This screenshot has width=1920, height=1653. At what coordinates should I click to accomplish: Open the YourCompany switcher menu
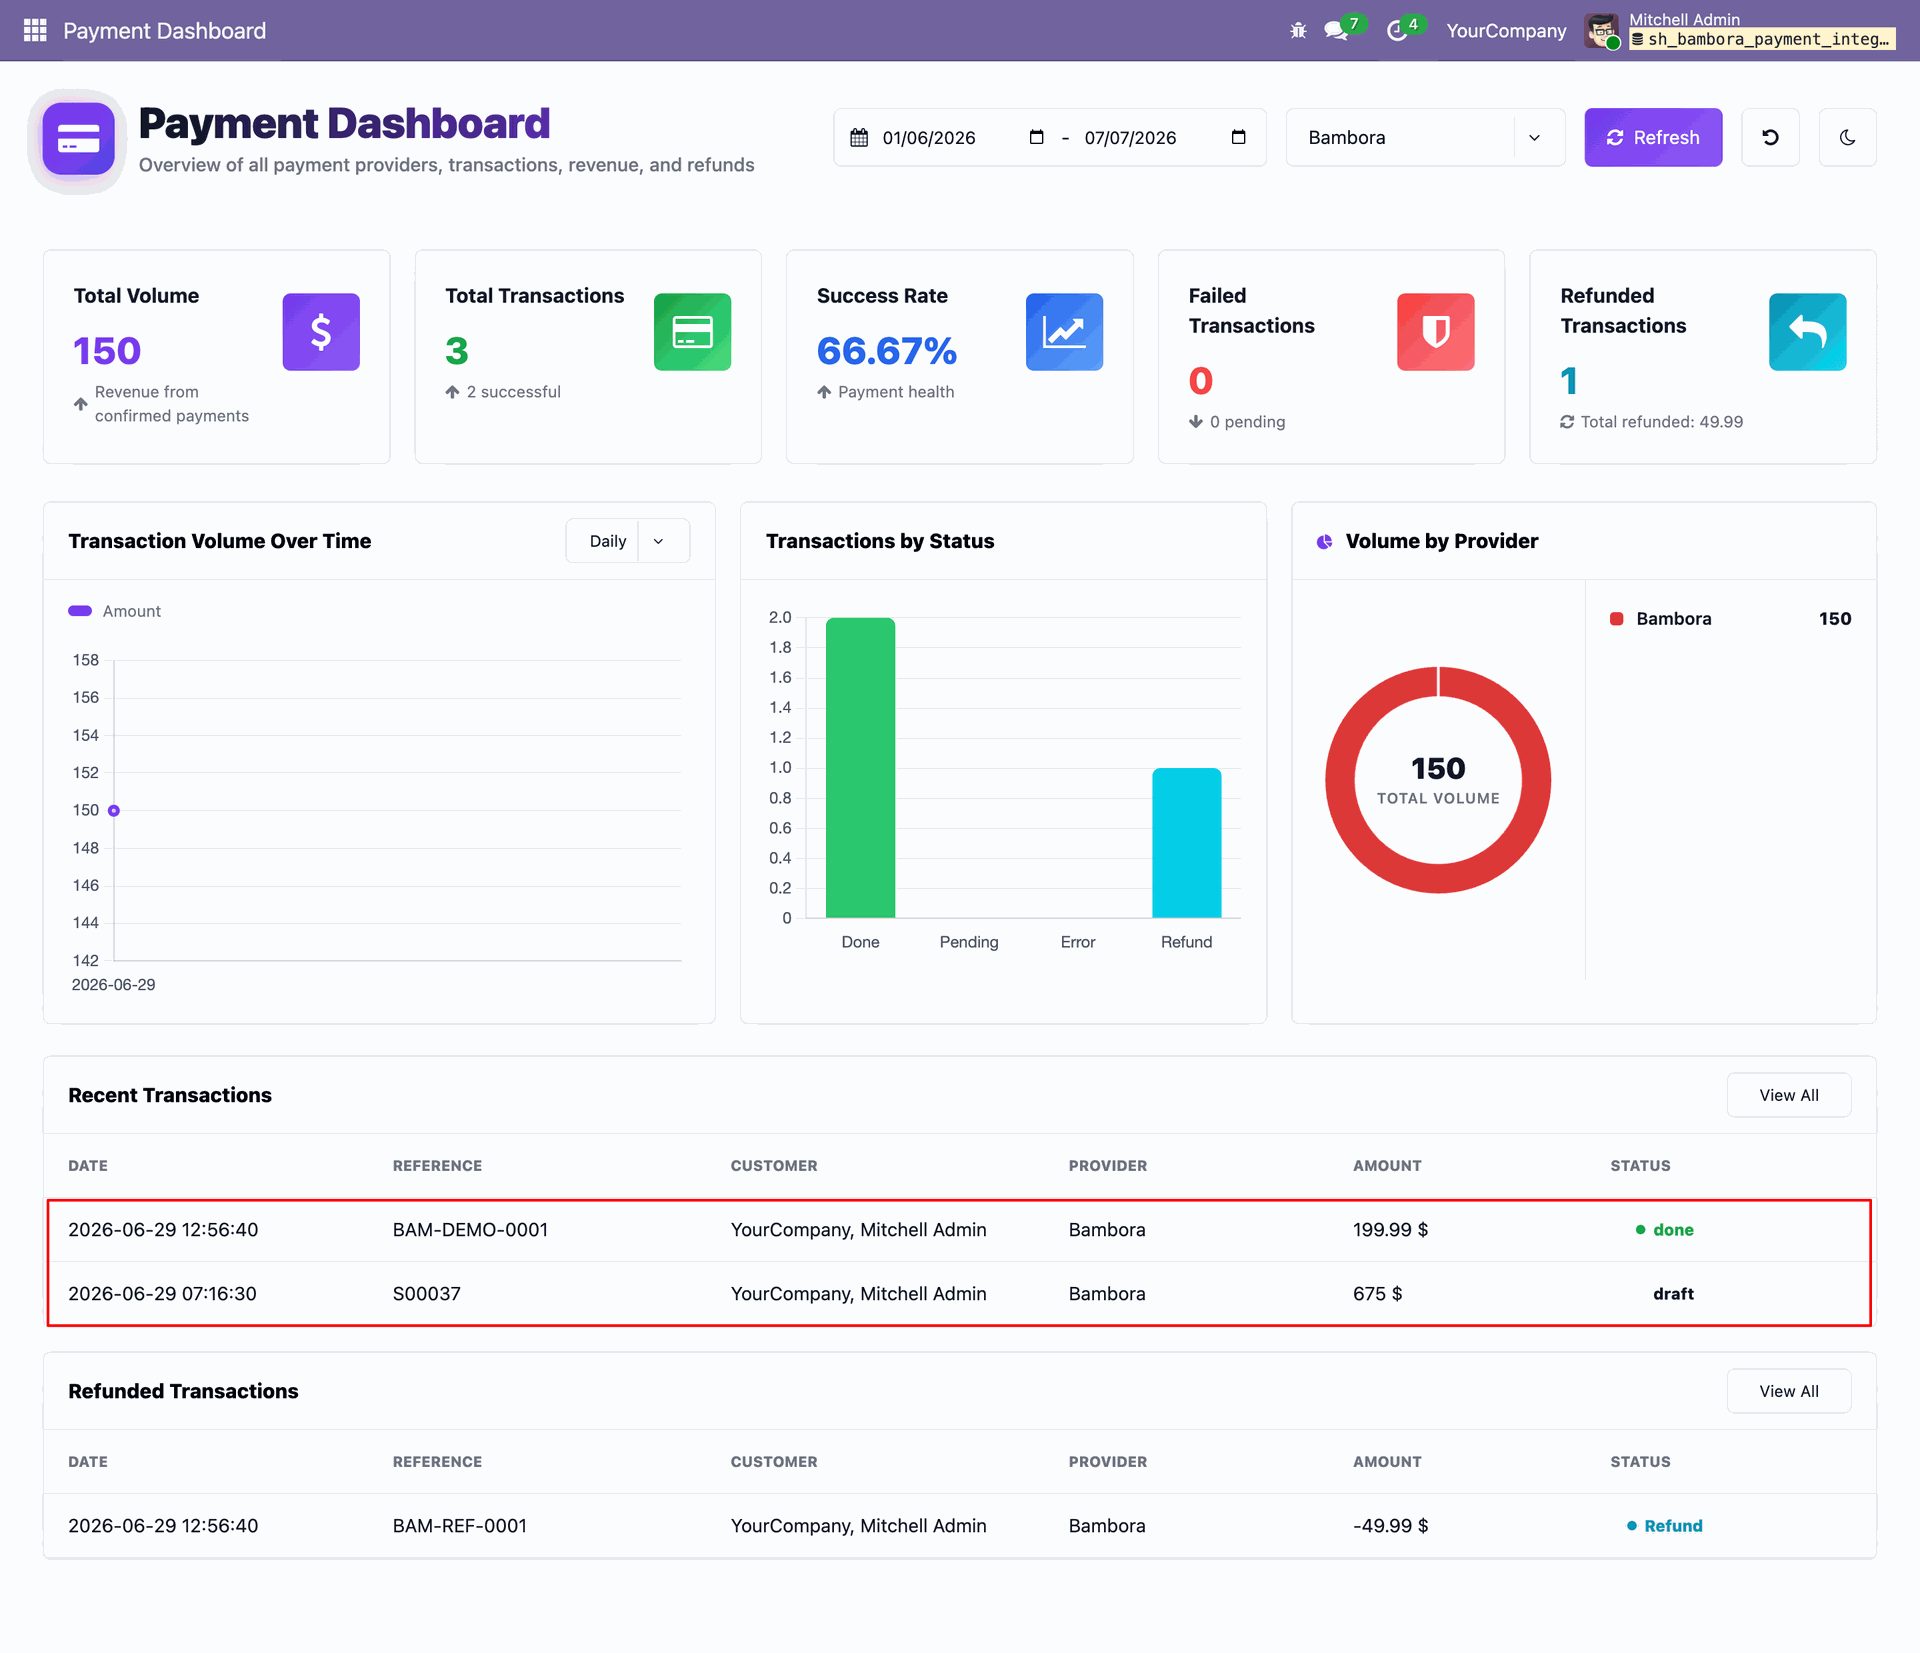(1506, 31)
